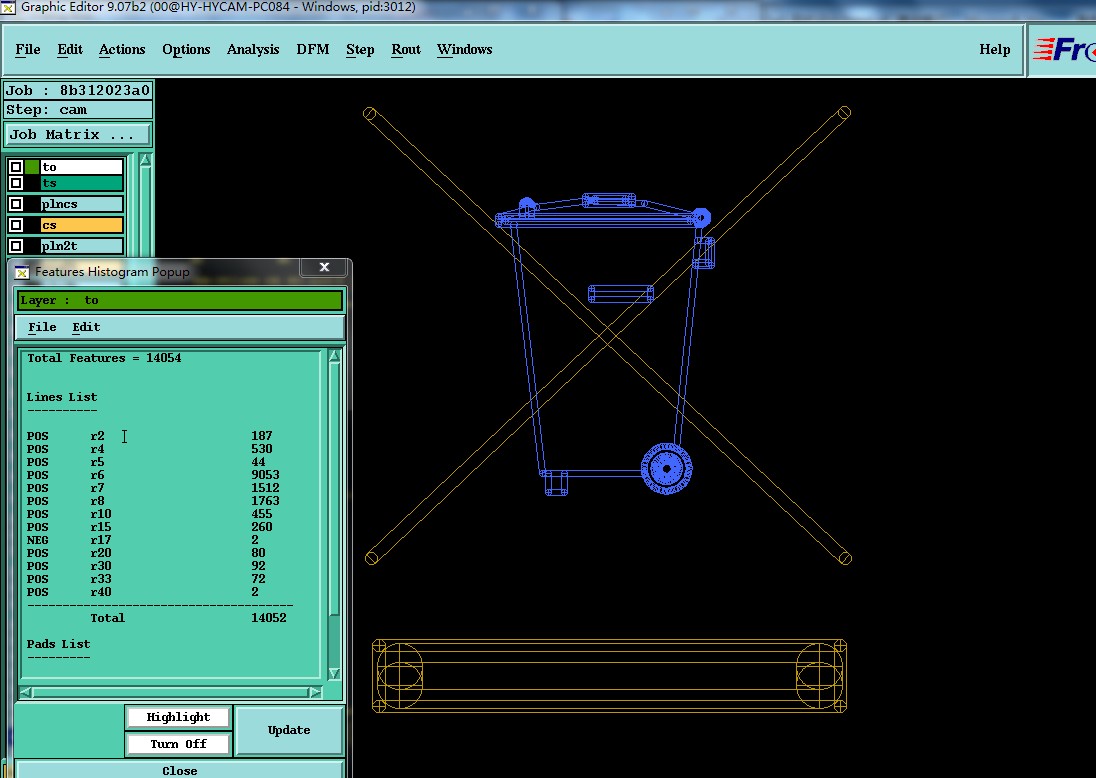Click histogram list scroll up arrow
Image resolution: width=1096 pixels, height=778 pixels.
[x=334, y=356]
